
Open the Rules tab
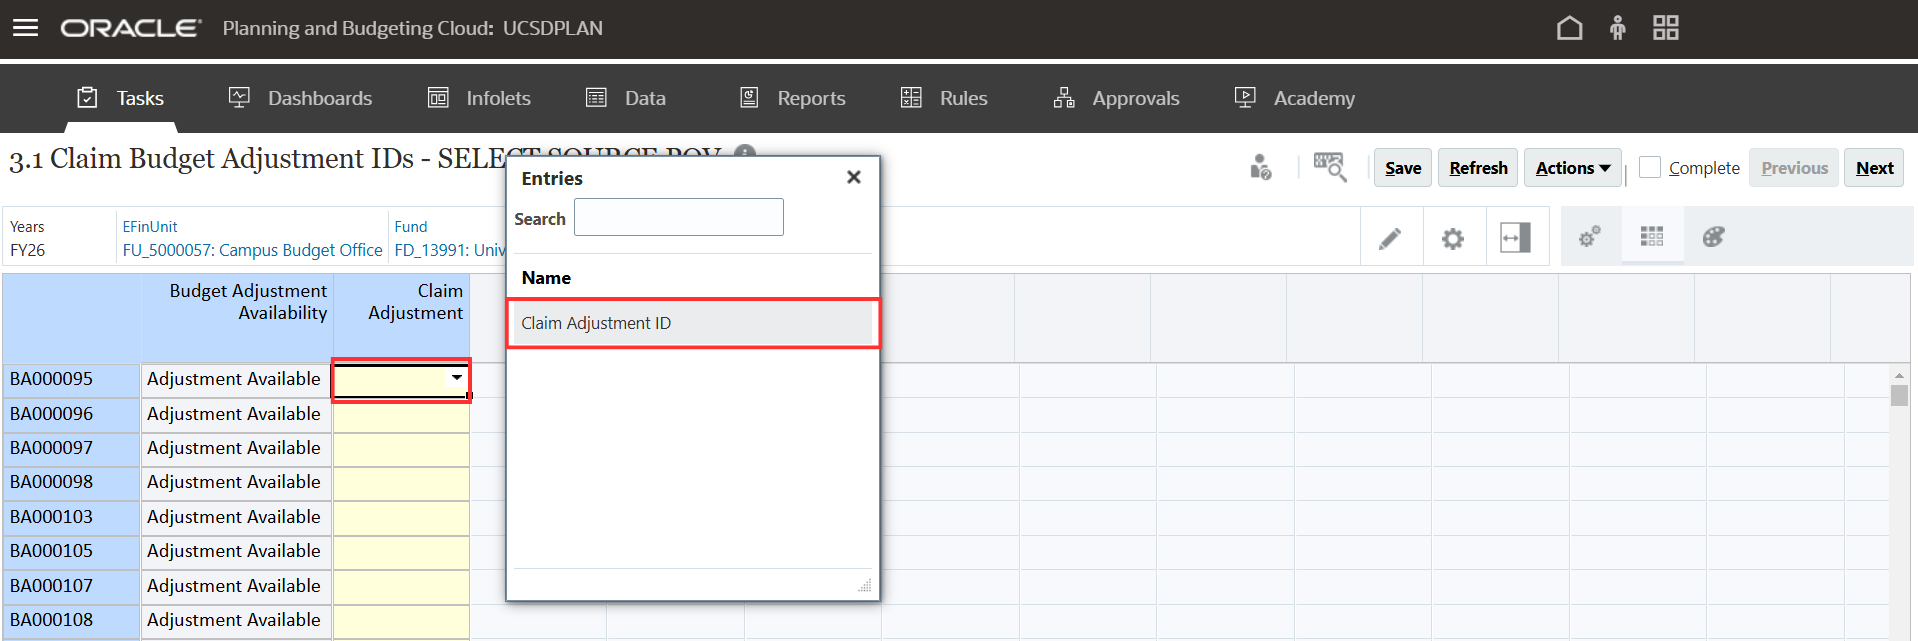coord(944,98)
